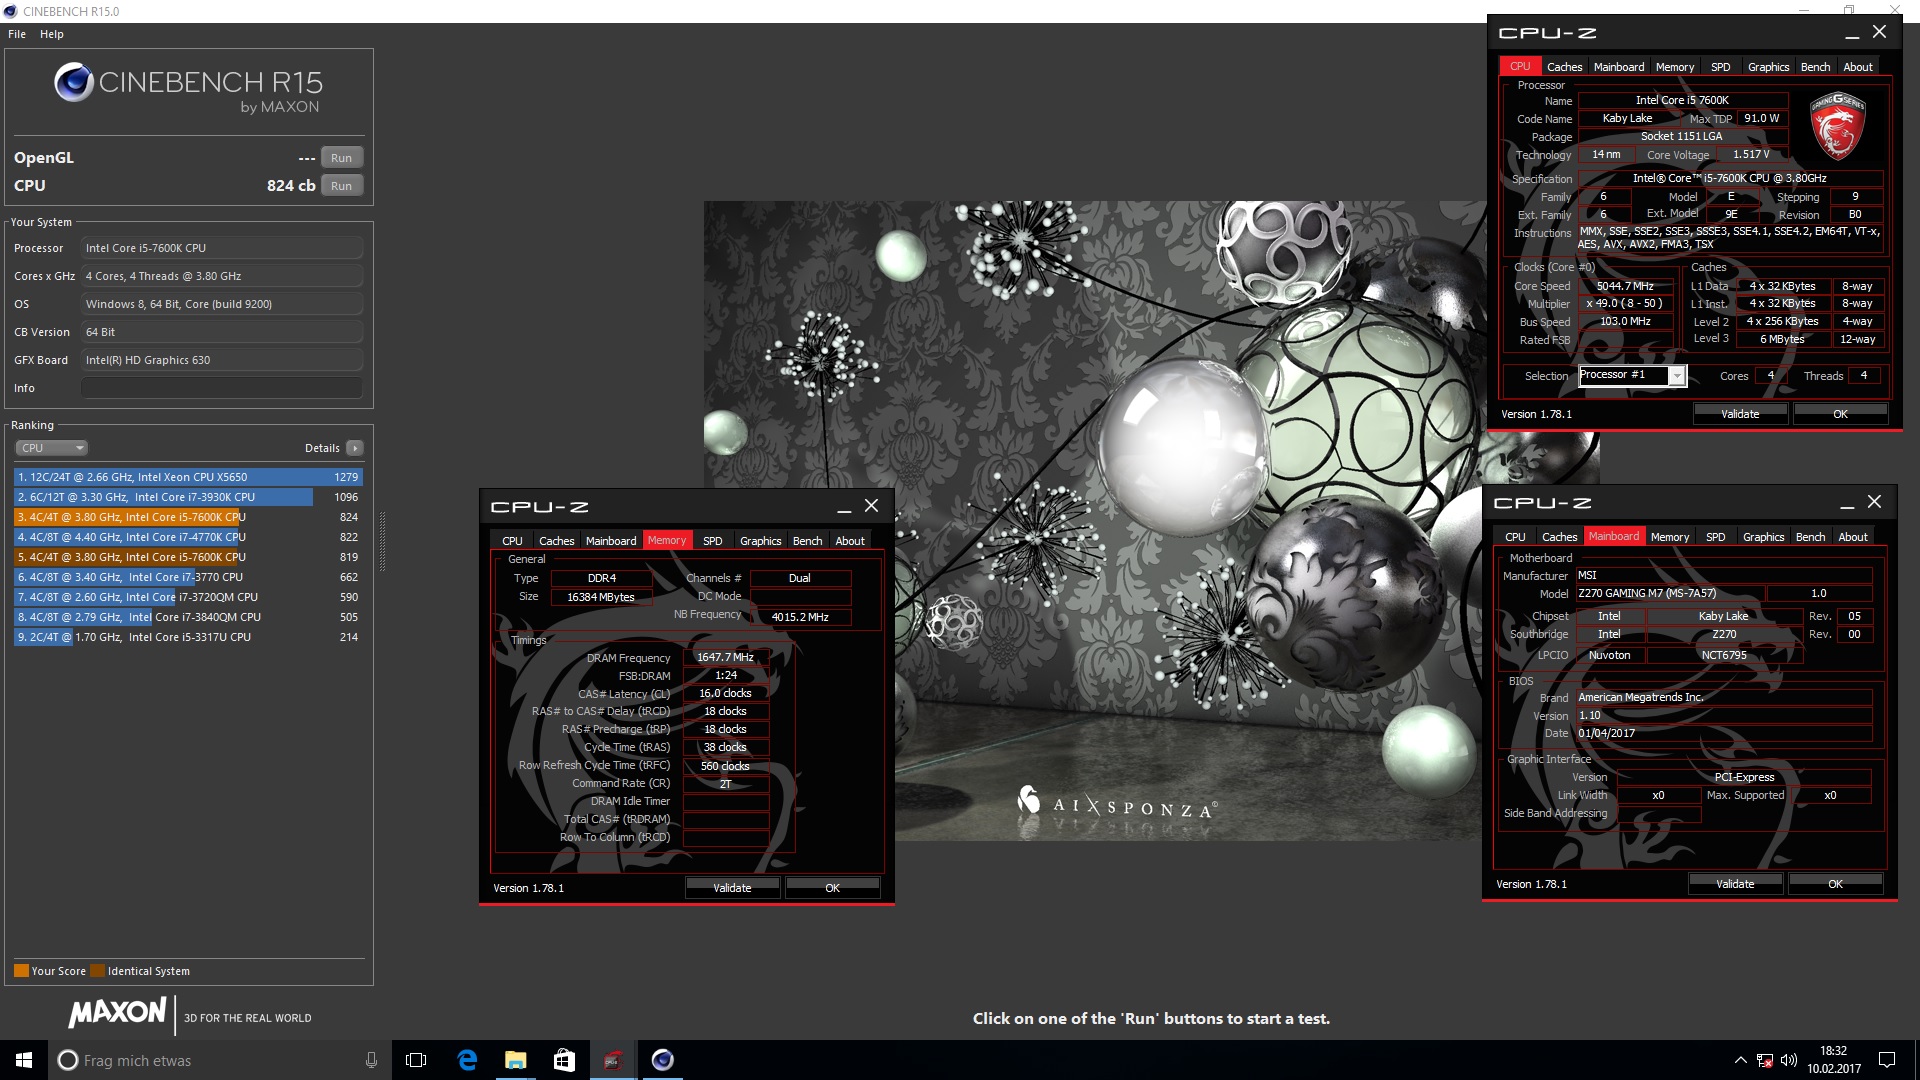1920x1080 pixels.
Task: Switch to the Cinebench taskbar icon
Action: click(662, 1060)
